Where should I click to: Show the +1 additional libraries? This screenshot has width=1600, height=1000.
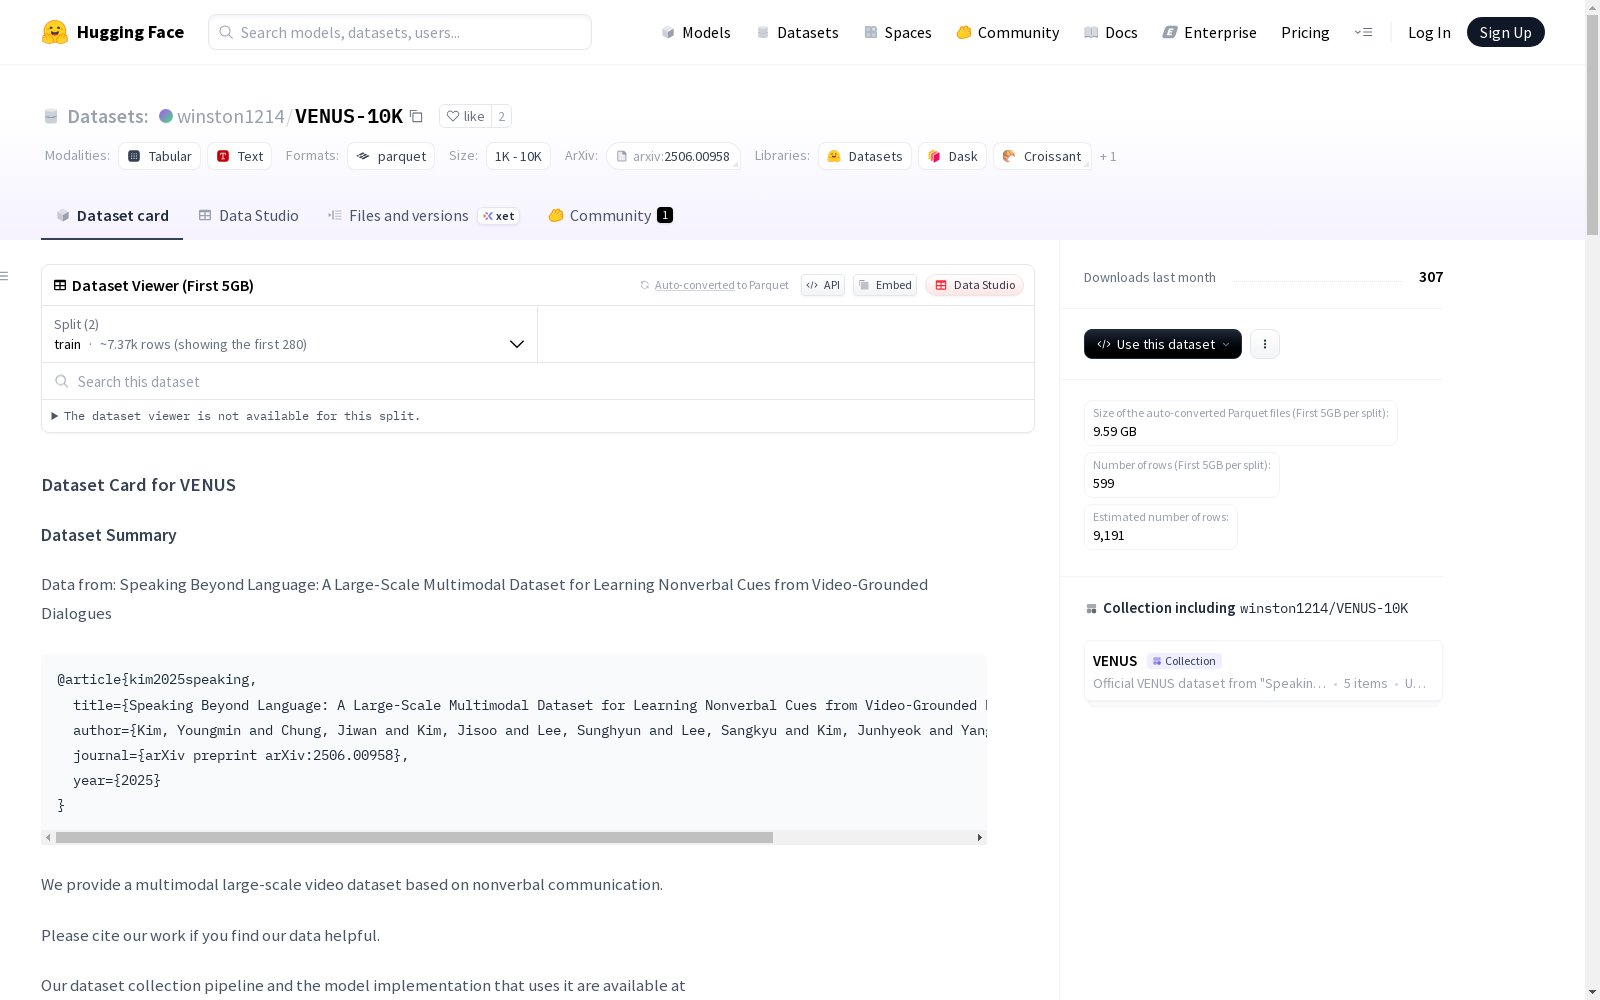coord(1108,156)
